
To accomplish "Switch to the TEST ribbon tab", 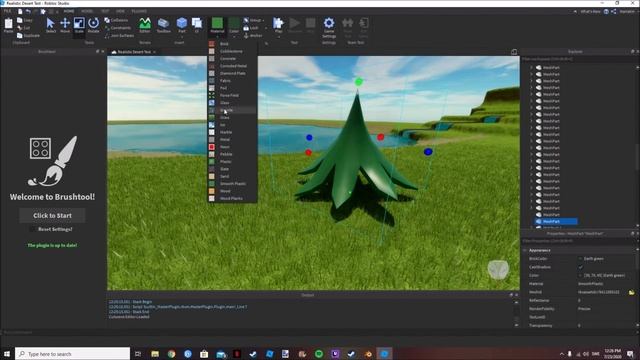I will [x=105, y=11].
